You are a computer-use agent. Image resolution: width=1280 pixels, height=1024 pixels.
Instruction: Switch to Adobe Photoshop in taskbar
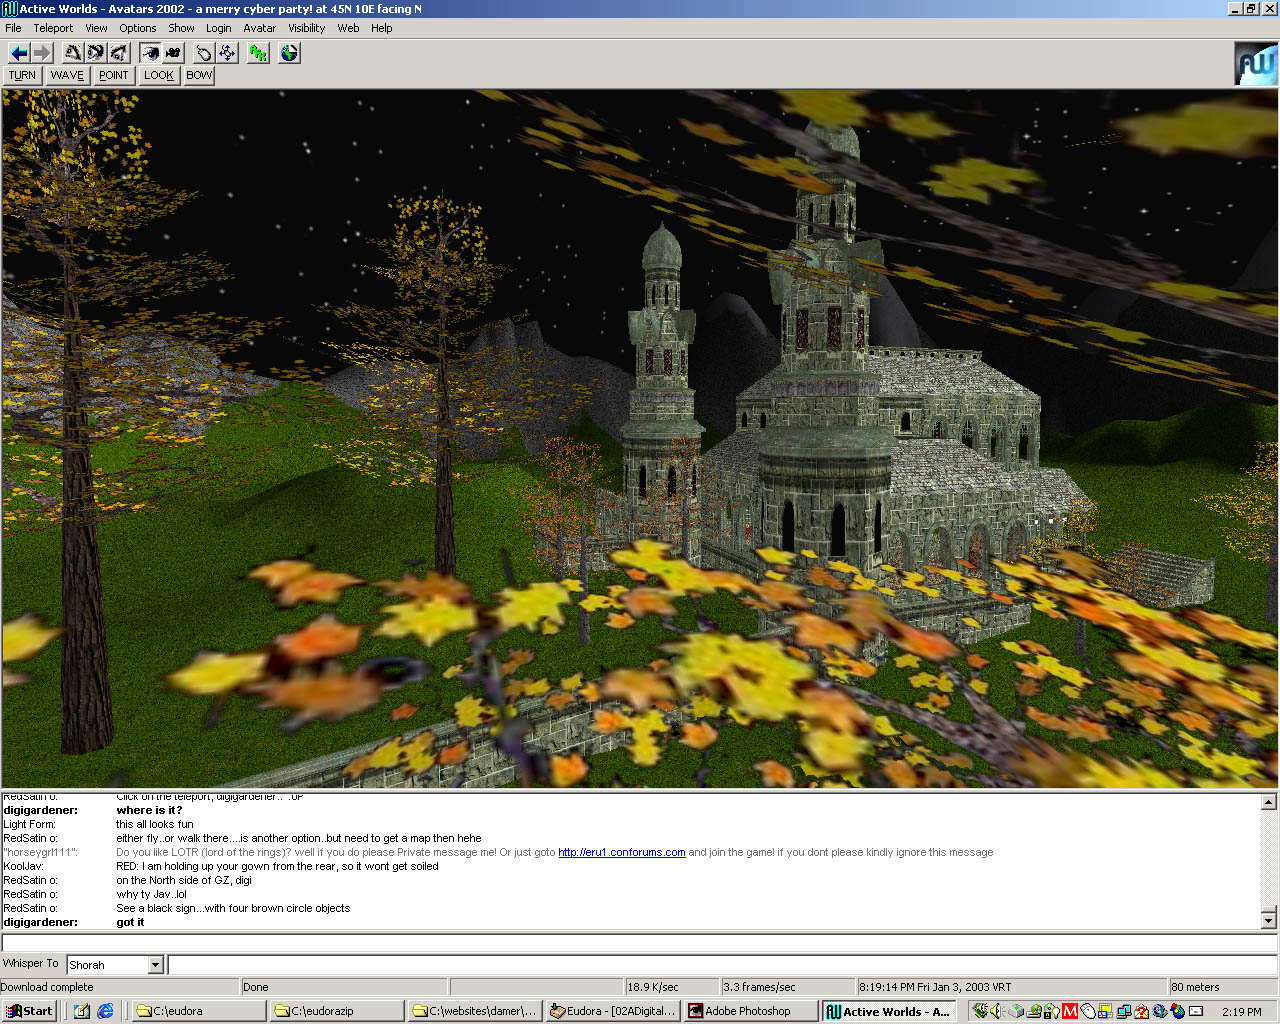748,1011
